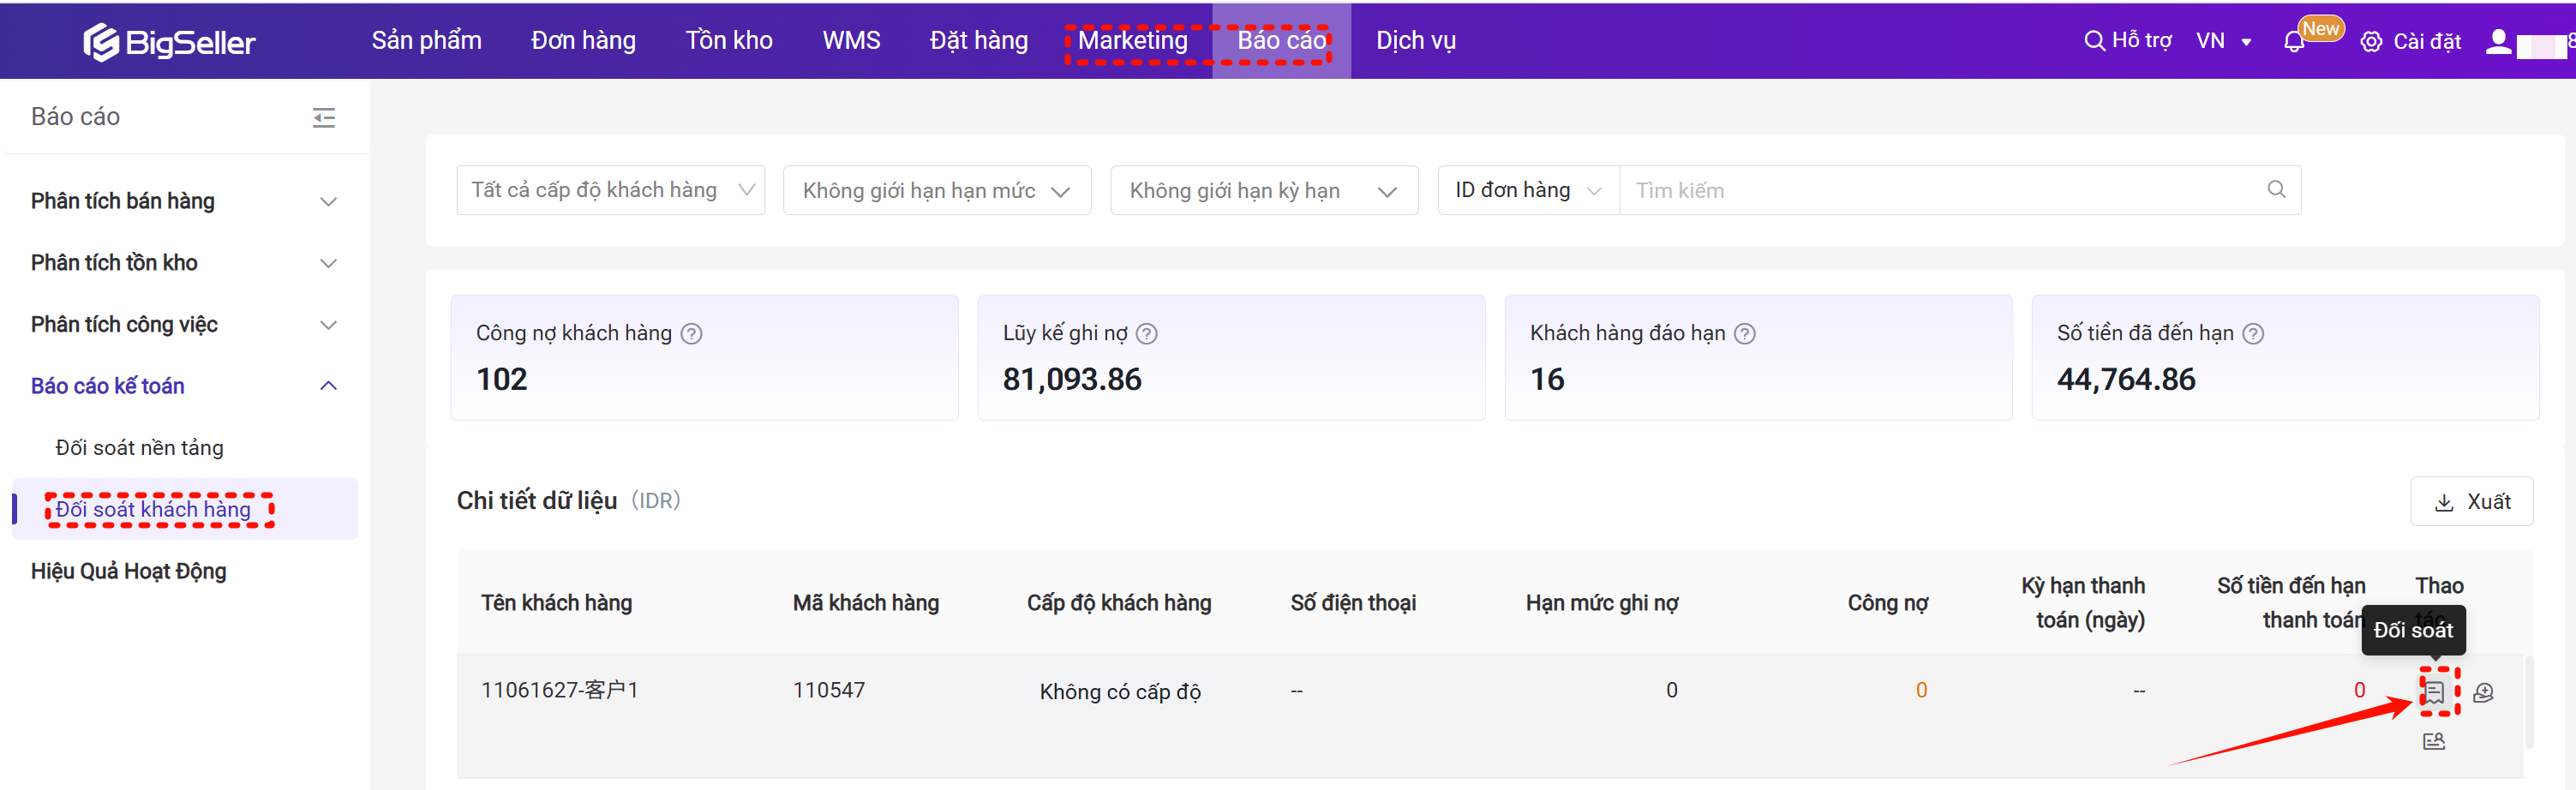Collapse the Báo cáo sidebar menu icon

324,118
